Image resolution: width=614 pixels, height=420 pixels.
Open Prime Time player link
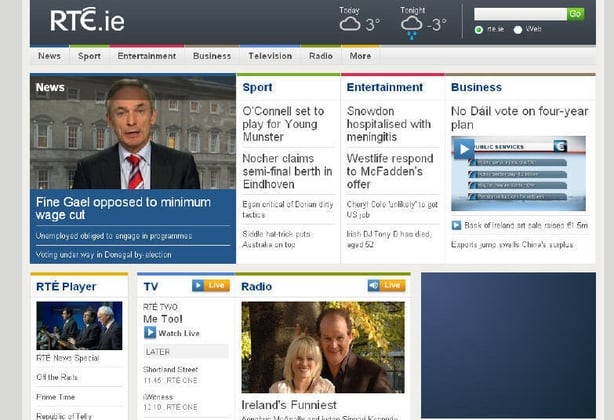(56, 397)
